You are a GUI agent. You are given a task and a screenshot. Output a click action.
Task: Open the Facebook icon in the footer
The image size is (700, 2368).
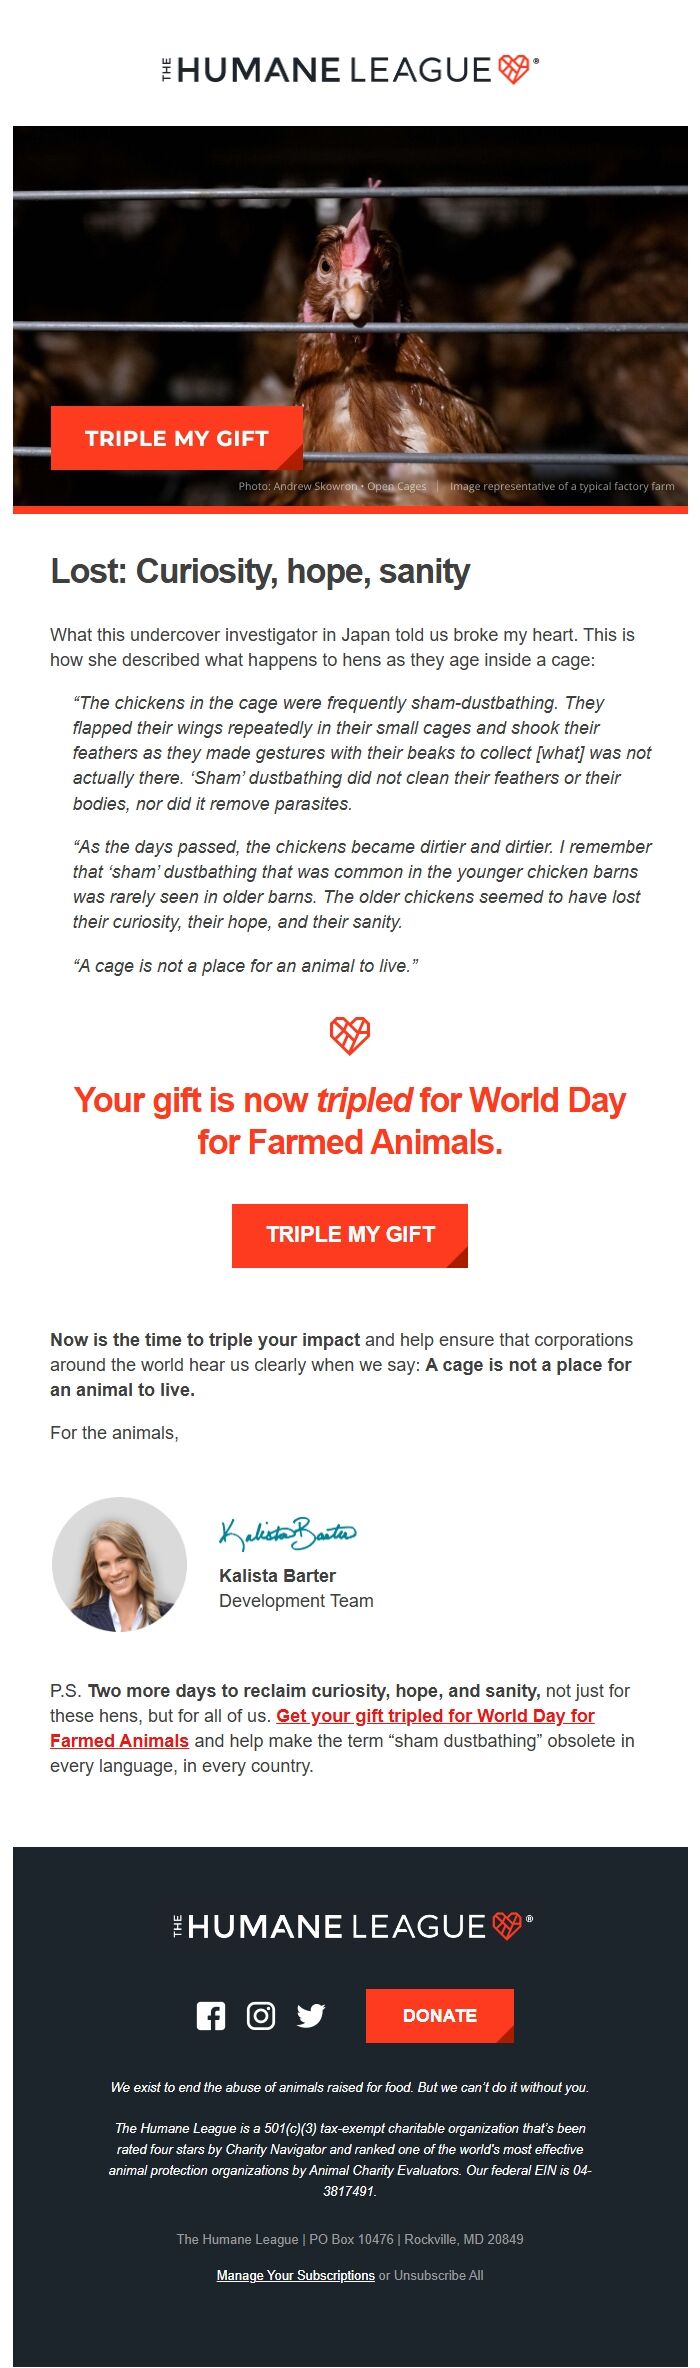[x=211, y=2015]
